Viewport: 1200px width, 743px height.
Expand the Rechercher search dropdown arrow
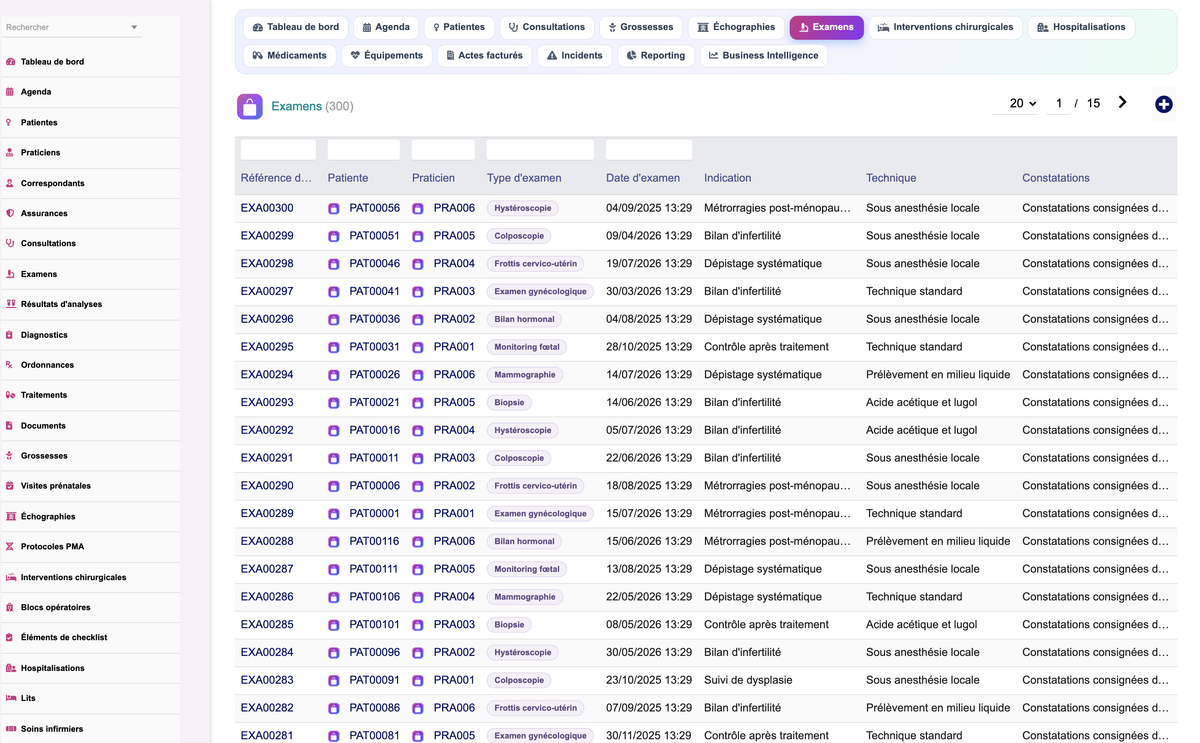[134, 27]
